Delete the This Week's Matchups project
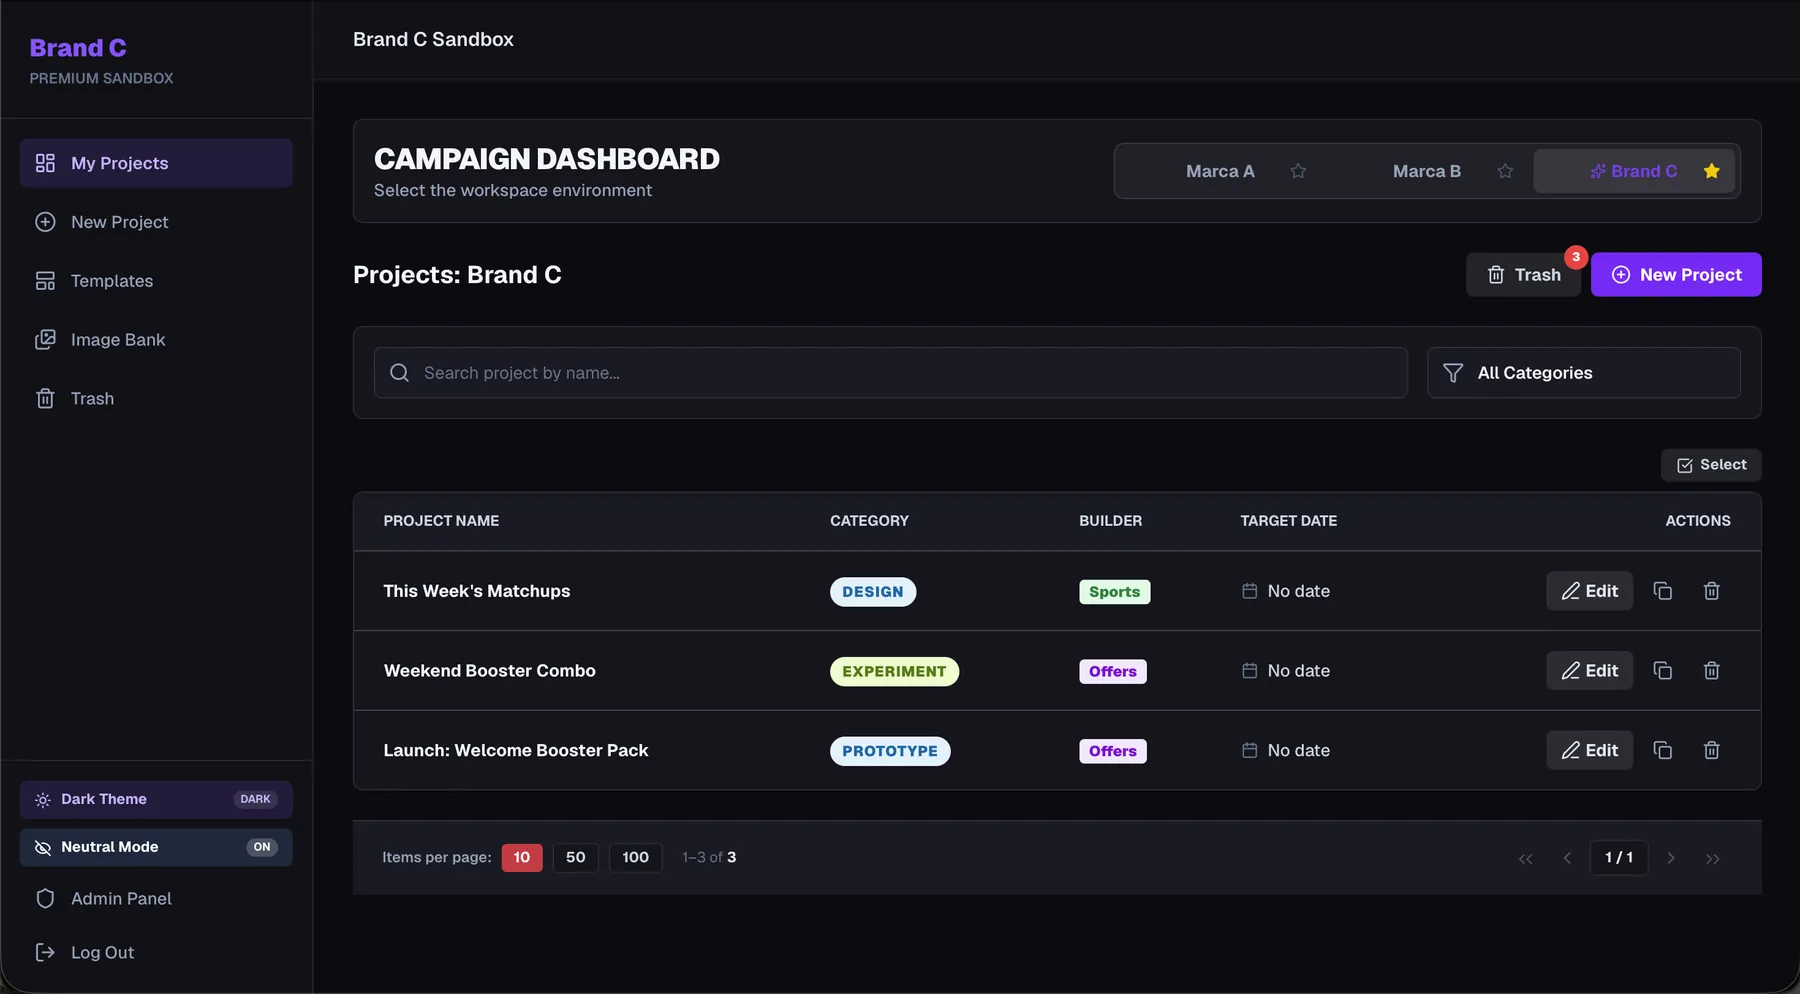Screen dimensions: 1800x994 1712,591
